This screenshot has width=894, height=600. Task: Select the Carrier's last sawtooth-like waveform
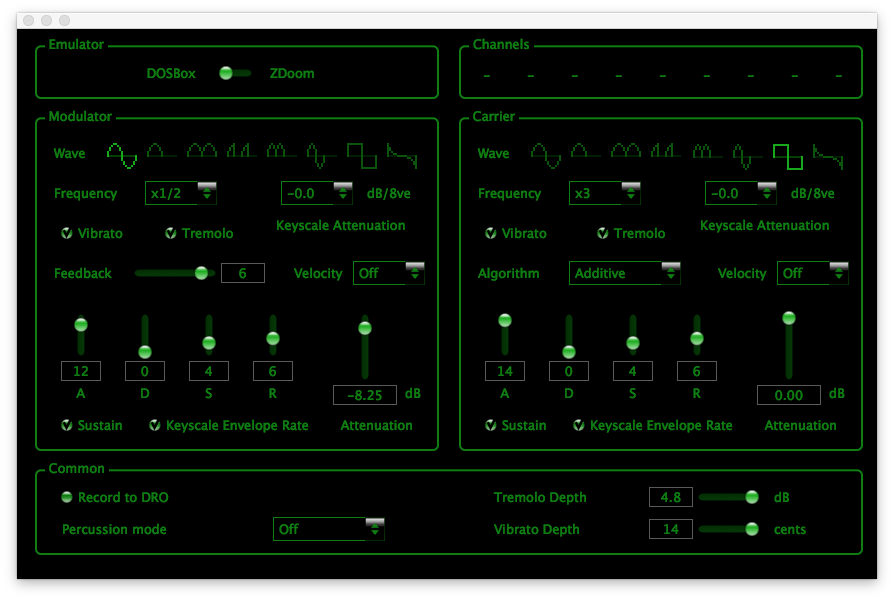pyautogui.click(x=826, y=154)
